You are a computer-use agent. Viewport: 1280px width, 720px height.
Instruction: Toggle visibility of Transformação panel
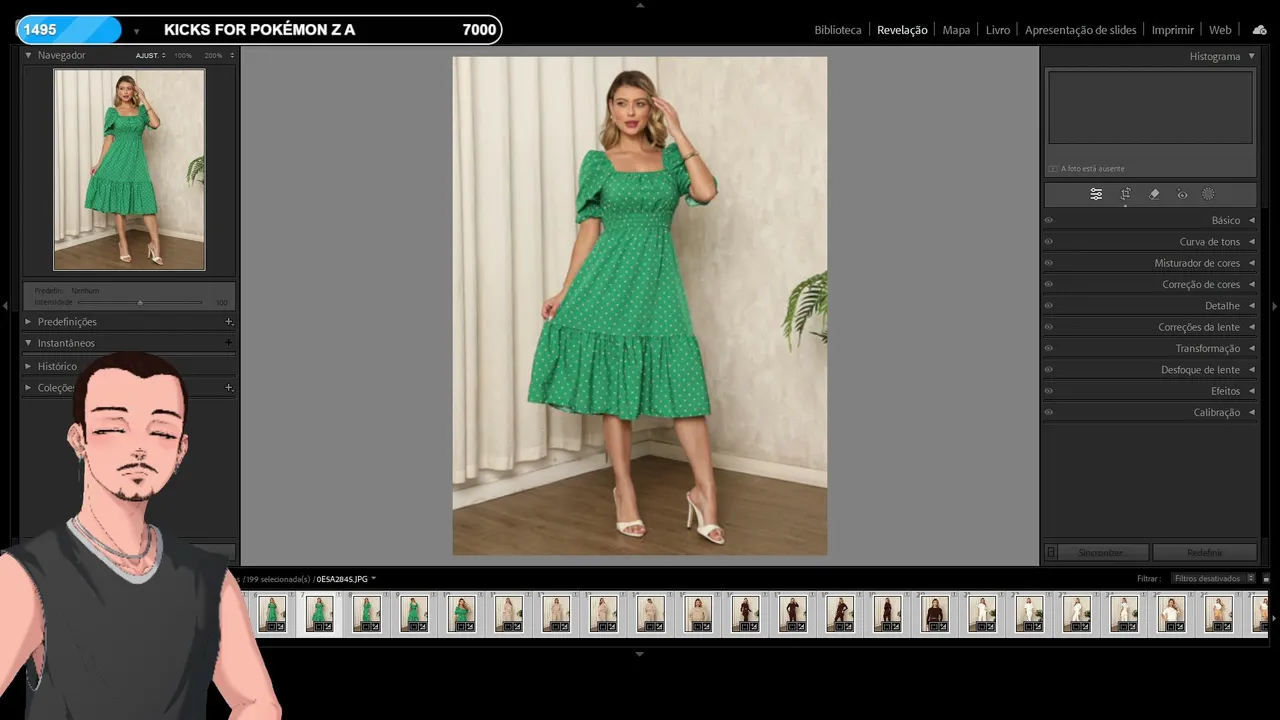[x=1049, y=348]
